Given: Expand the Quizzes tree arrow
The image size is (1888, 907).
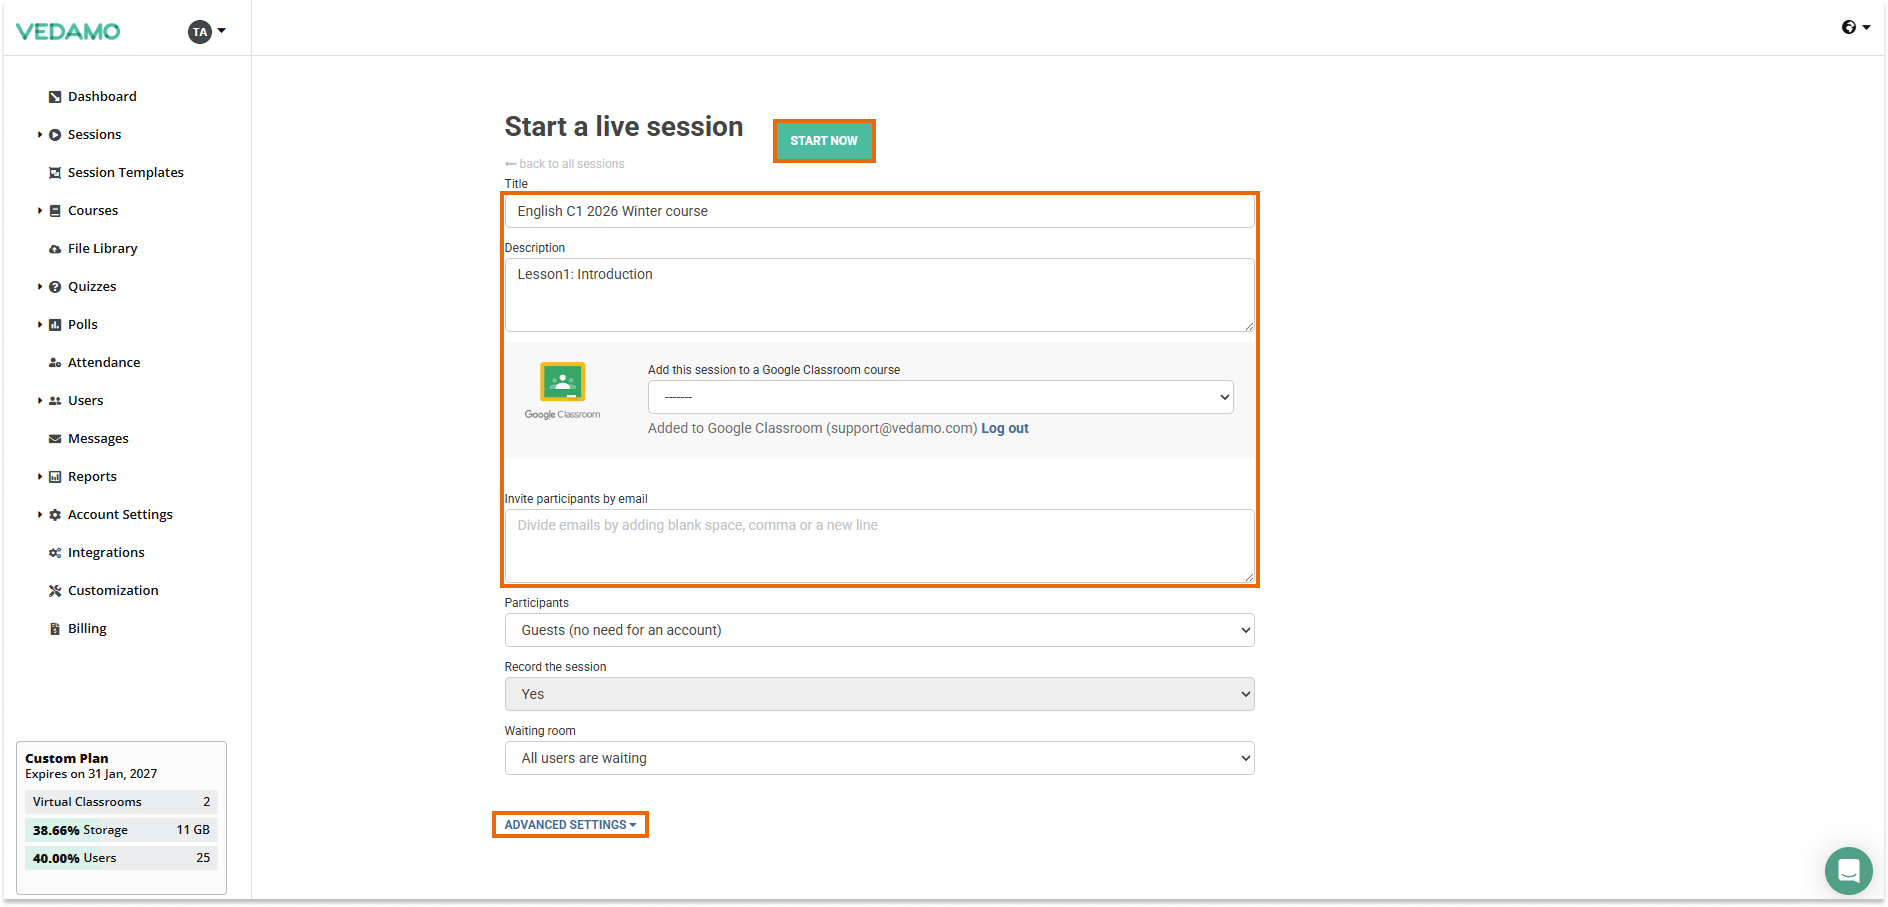Looking at the screenshot, I should (x=40, y=287).
